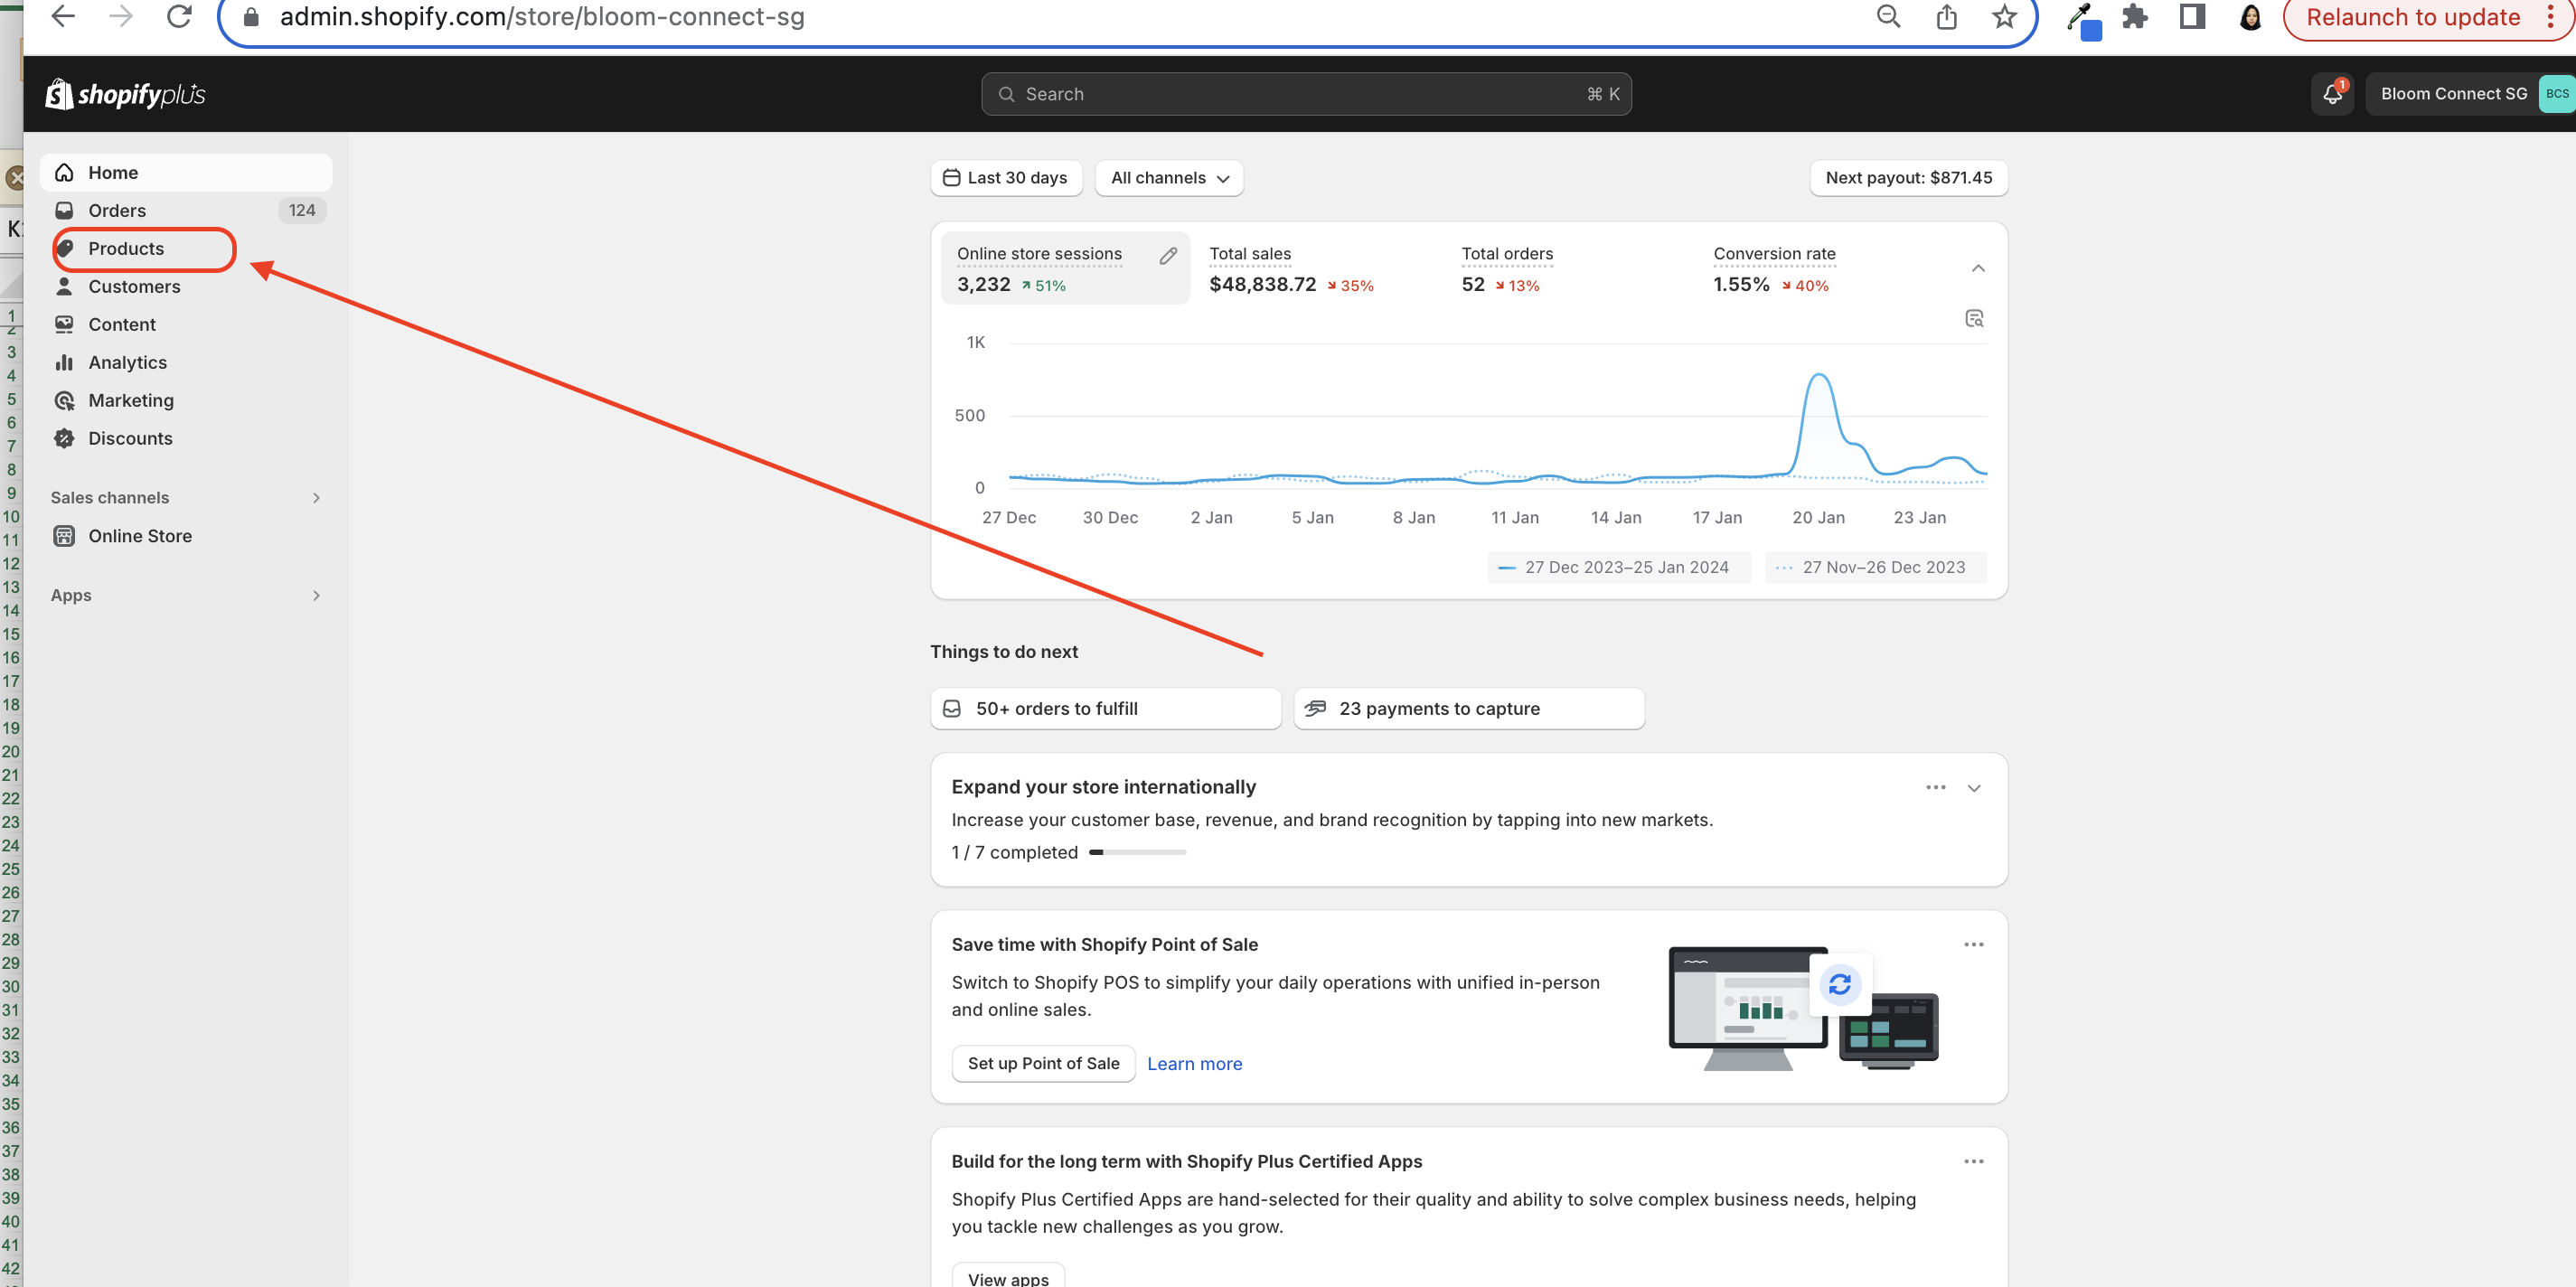
Task: Click the browser back arrow
Action: [63, 16]
